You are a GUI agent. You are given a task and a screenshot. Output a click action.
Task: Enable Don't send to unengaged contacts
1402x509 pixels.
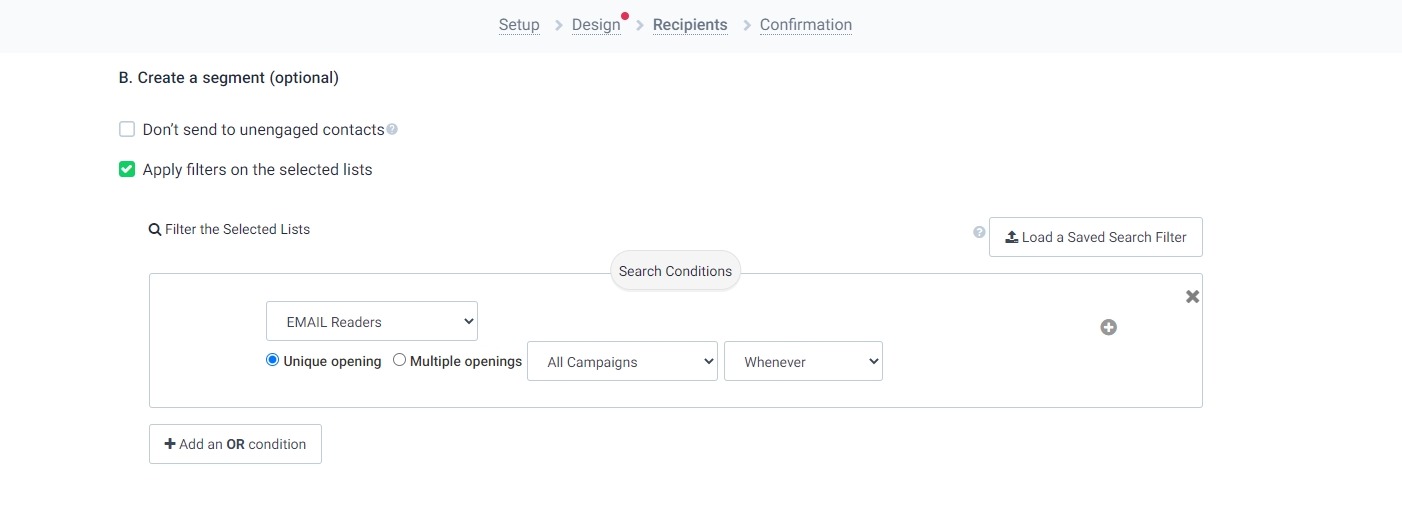(x=127, y=129)
